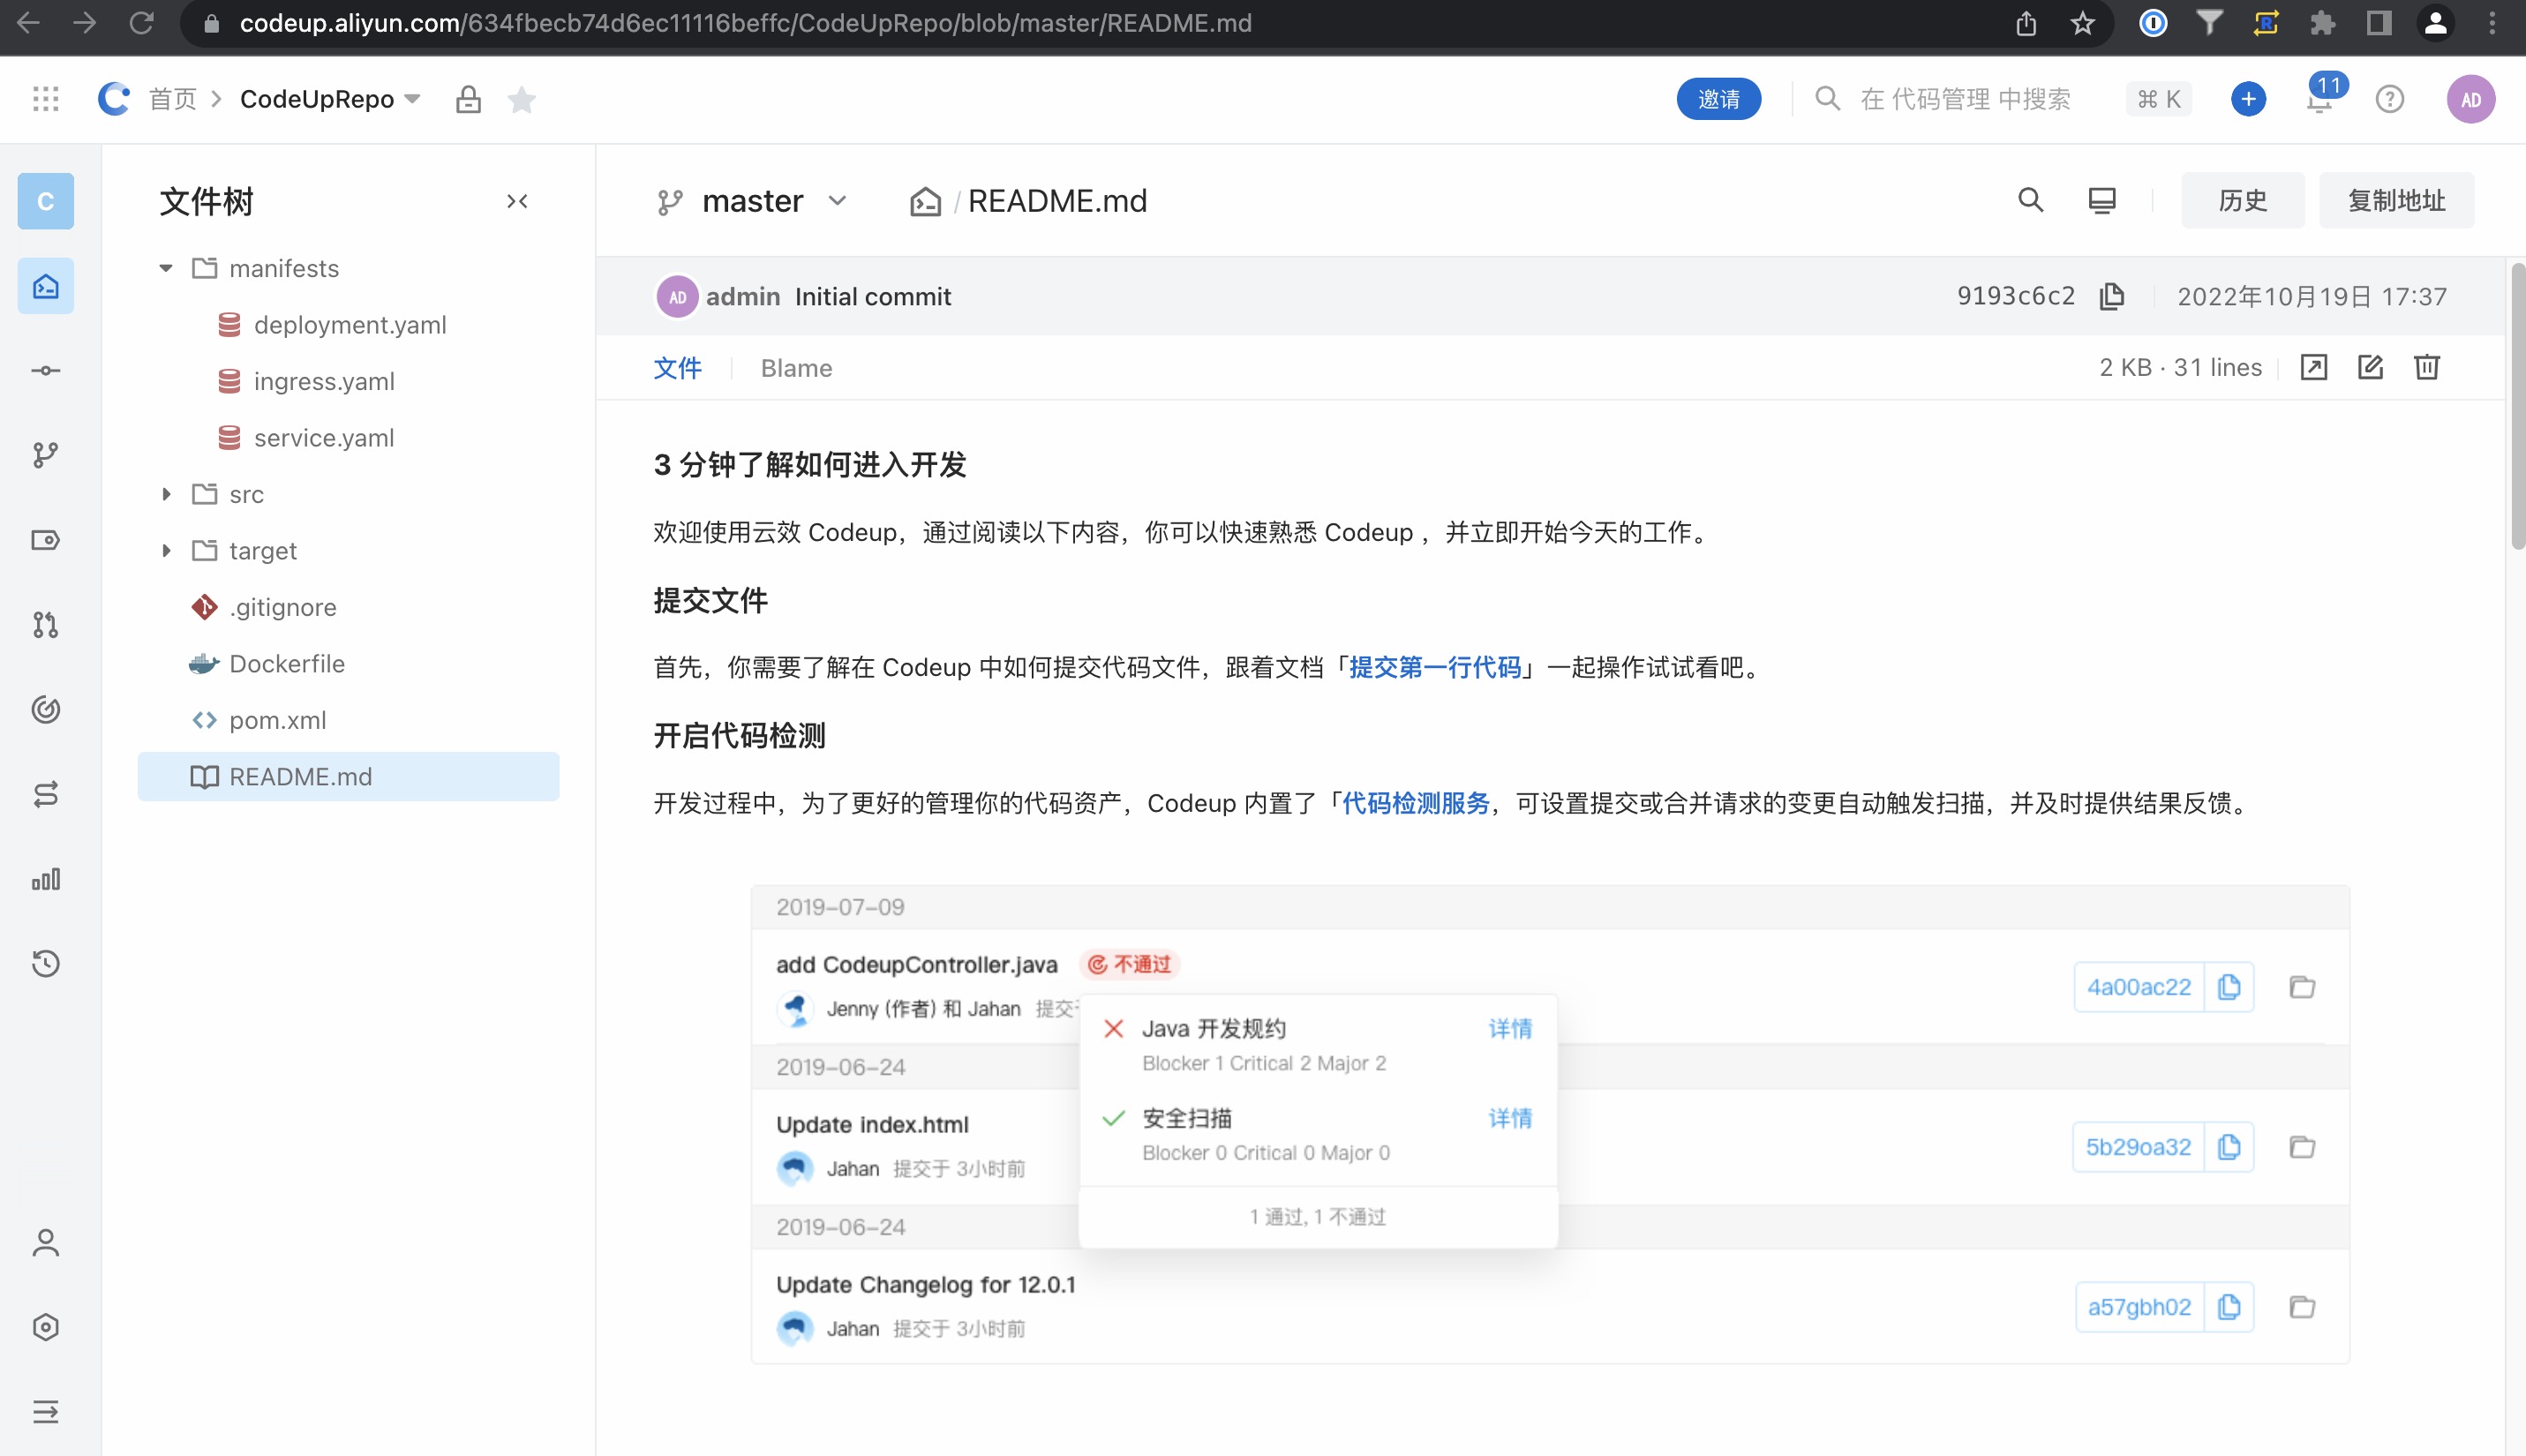
Task: Open deployment.yaml in the file tree
Action: click(x=349, y=325)
